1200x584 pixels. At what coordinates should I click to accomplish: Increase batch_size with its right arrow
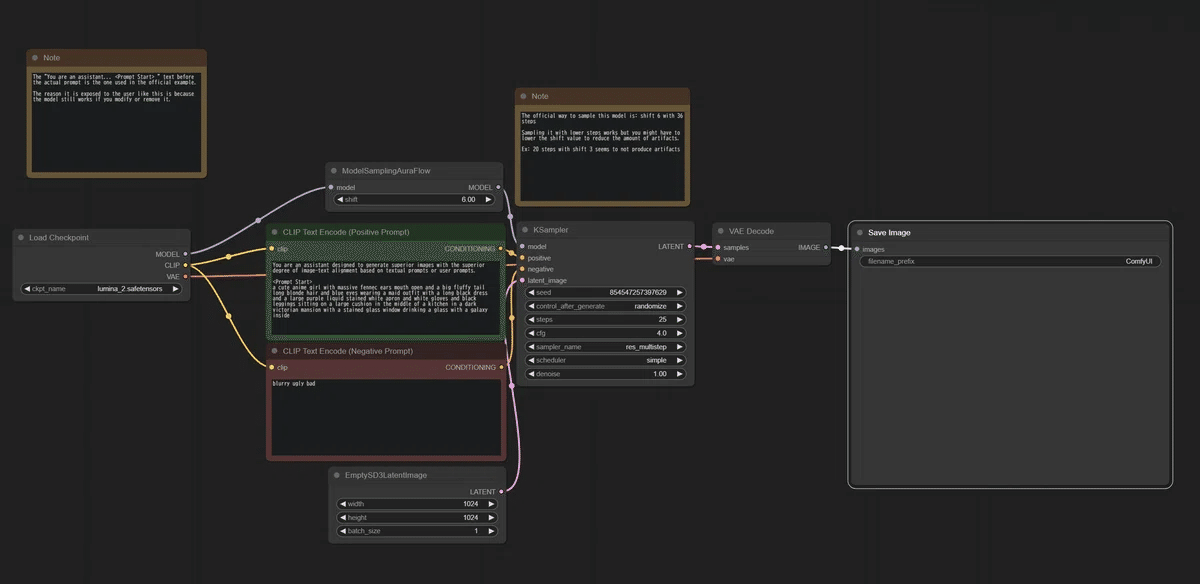(x=491, y=531)
